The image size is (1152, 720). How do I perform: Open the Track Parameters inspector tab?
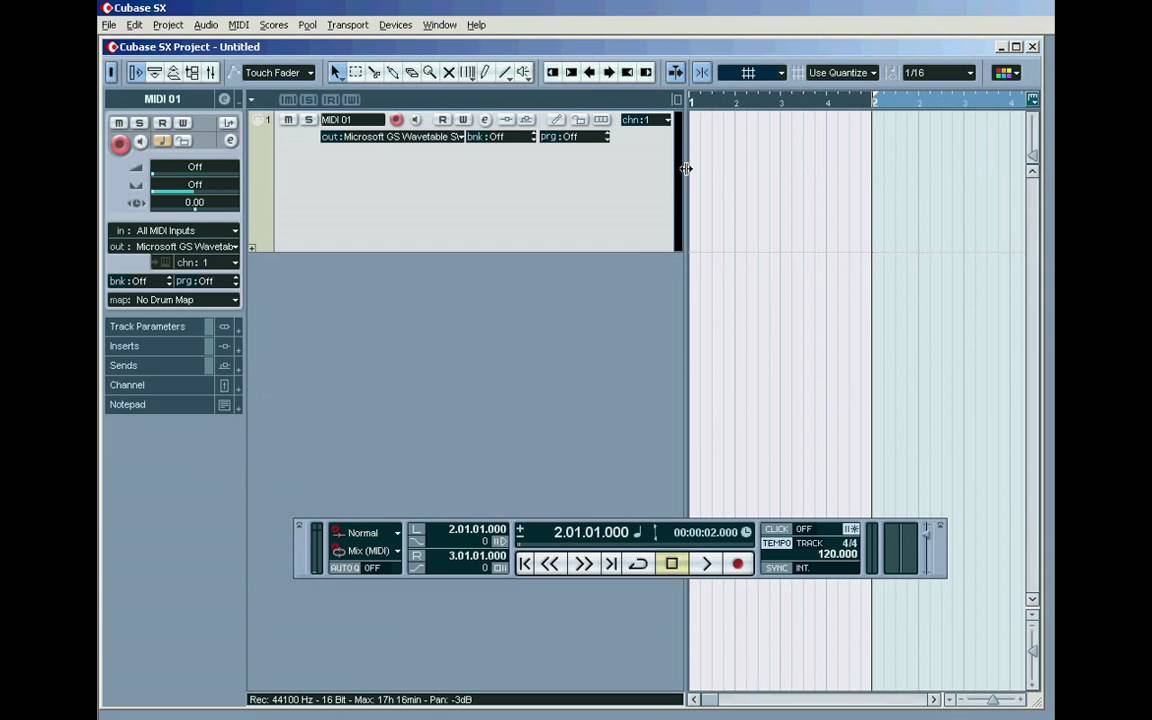(159, 326)
